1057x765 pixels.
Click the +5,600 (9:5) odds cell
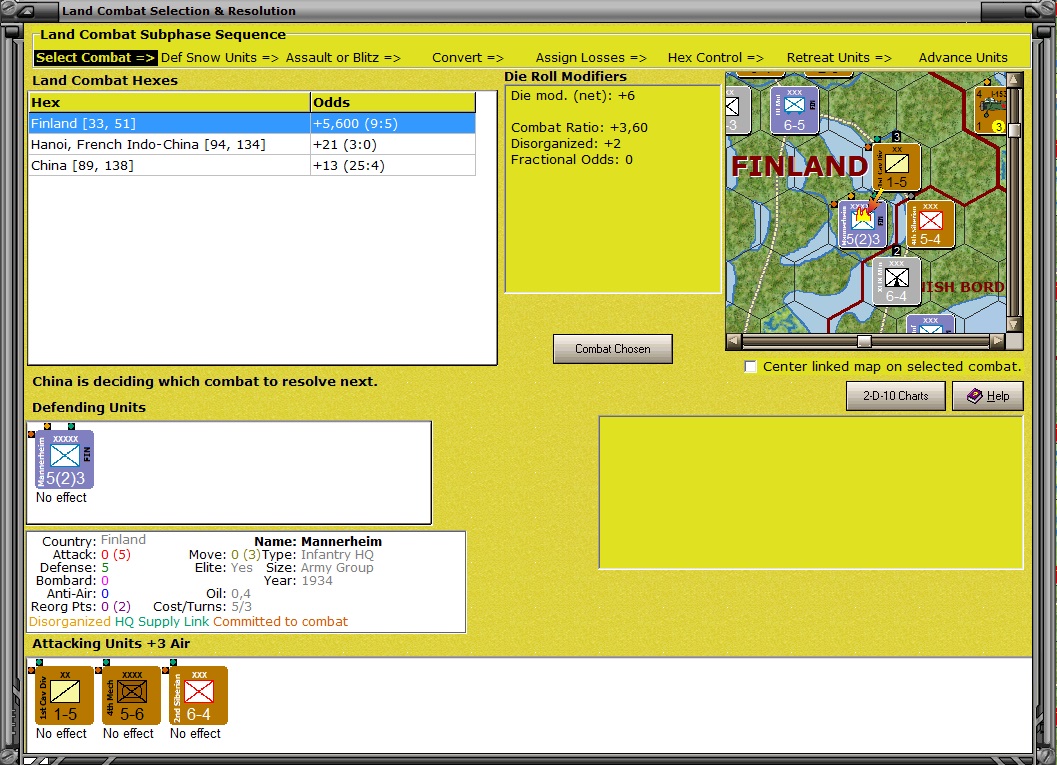393,123
